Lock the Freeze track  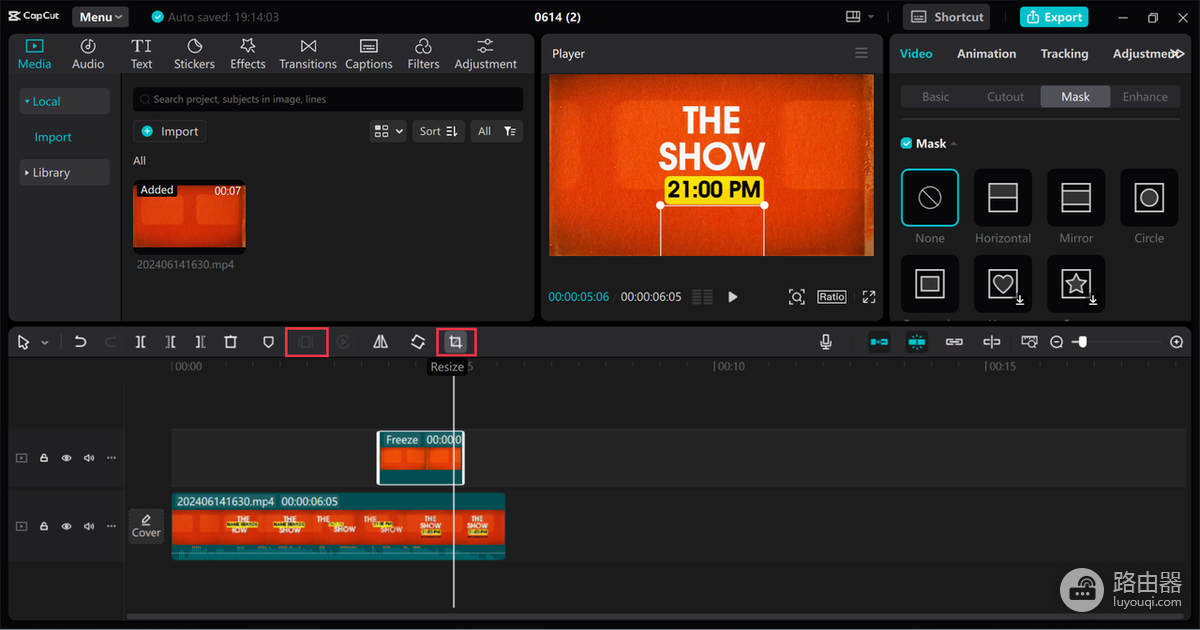tap(44, 458)
